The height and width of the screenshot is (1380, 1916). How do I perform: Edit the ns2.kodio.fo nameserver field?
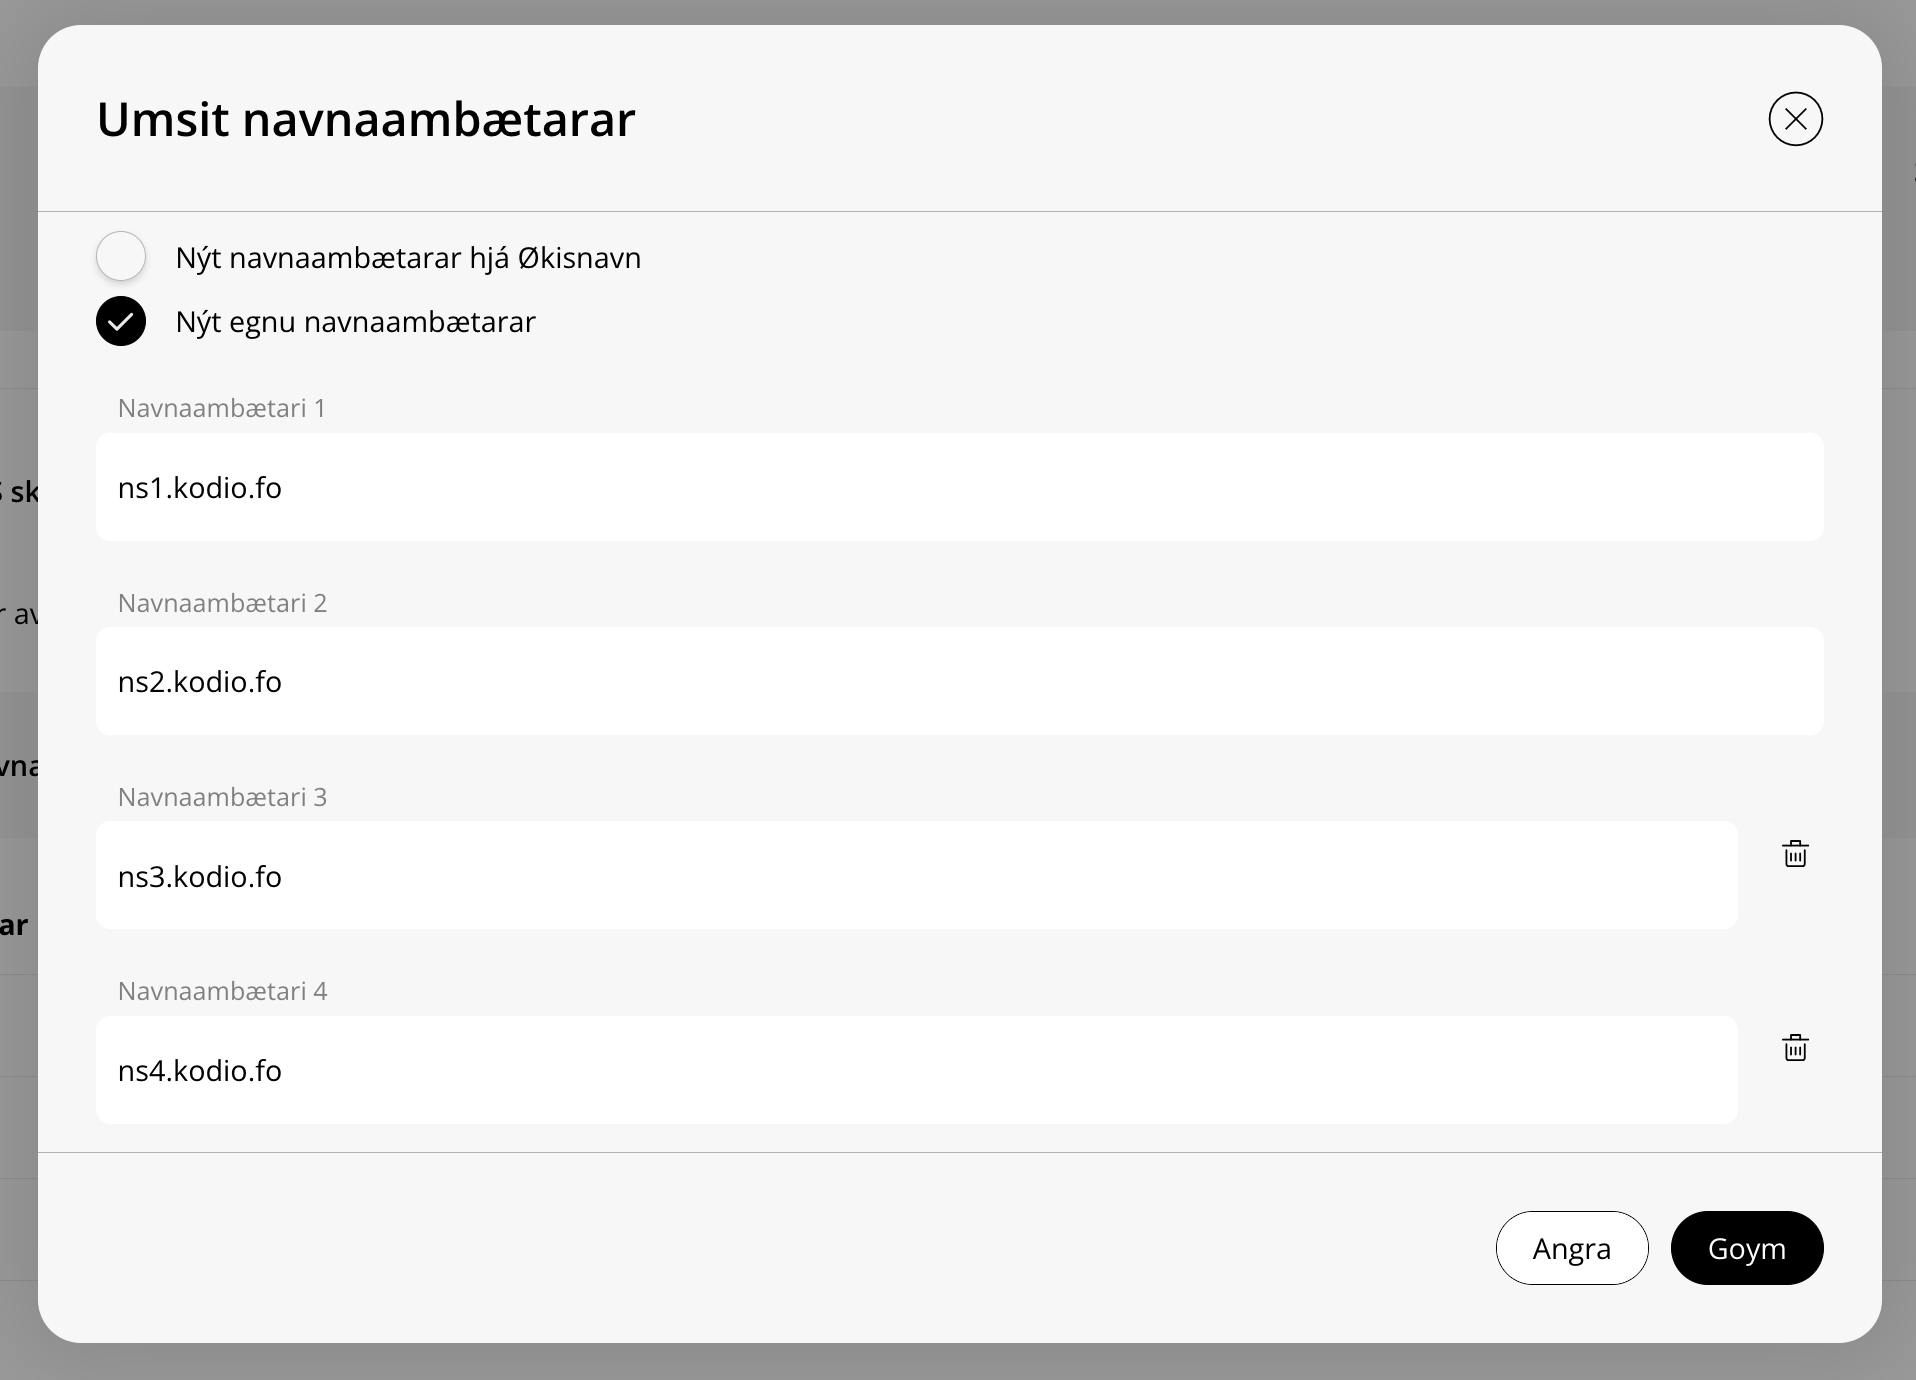point(958,681)
